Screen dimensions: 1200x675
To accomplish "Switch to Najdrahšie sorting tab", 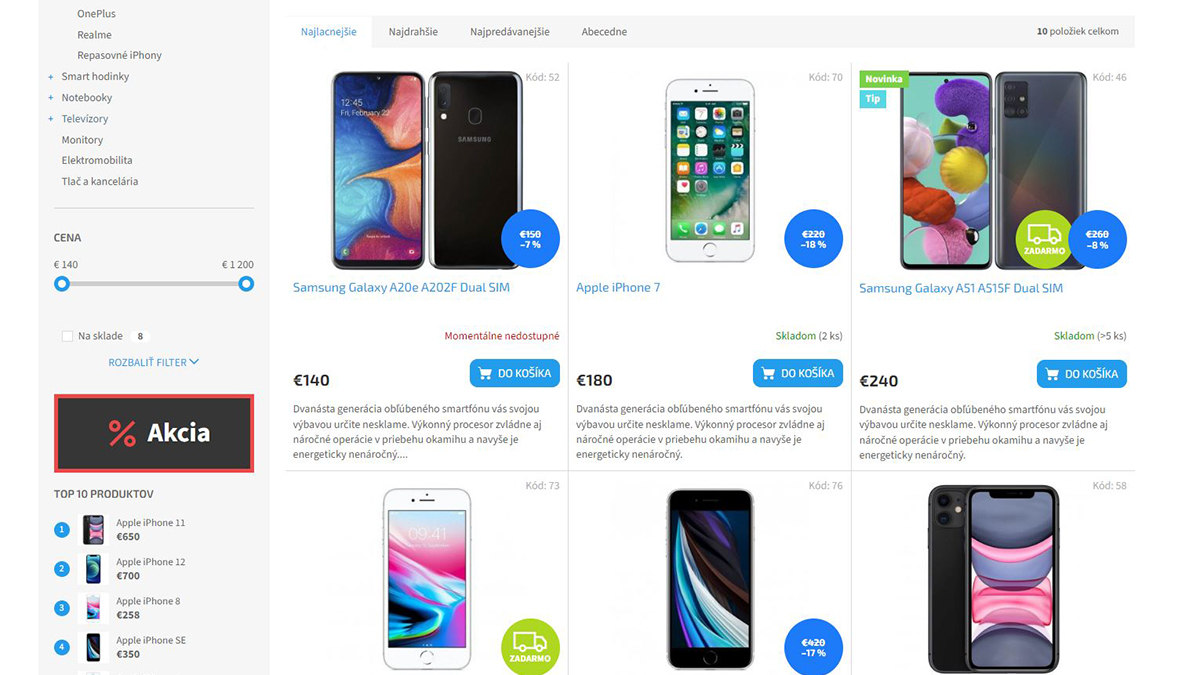I will [x=413, y=32].
